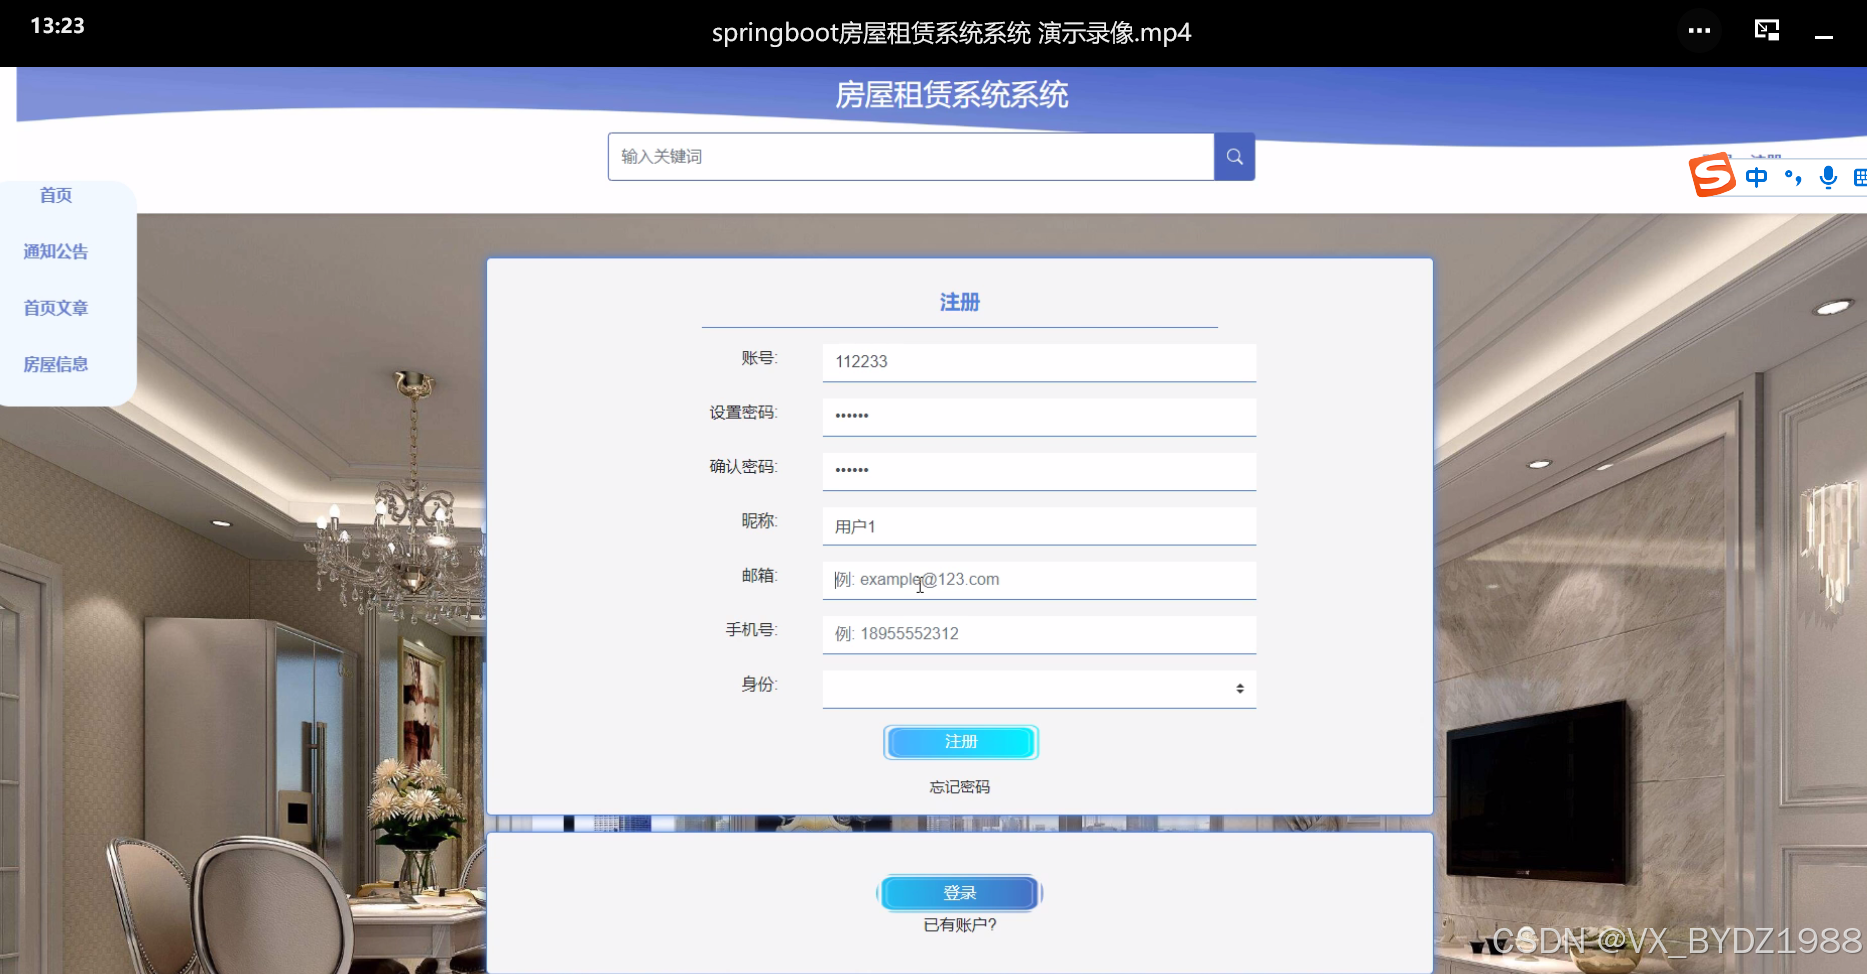The image size is (1867, 974).
Task: Switch video to picture-in-picture mode
Action: (x=1767, y=30)
